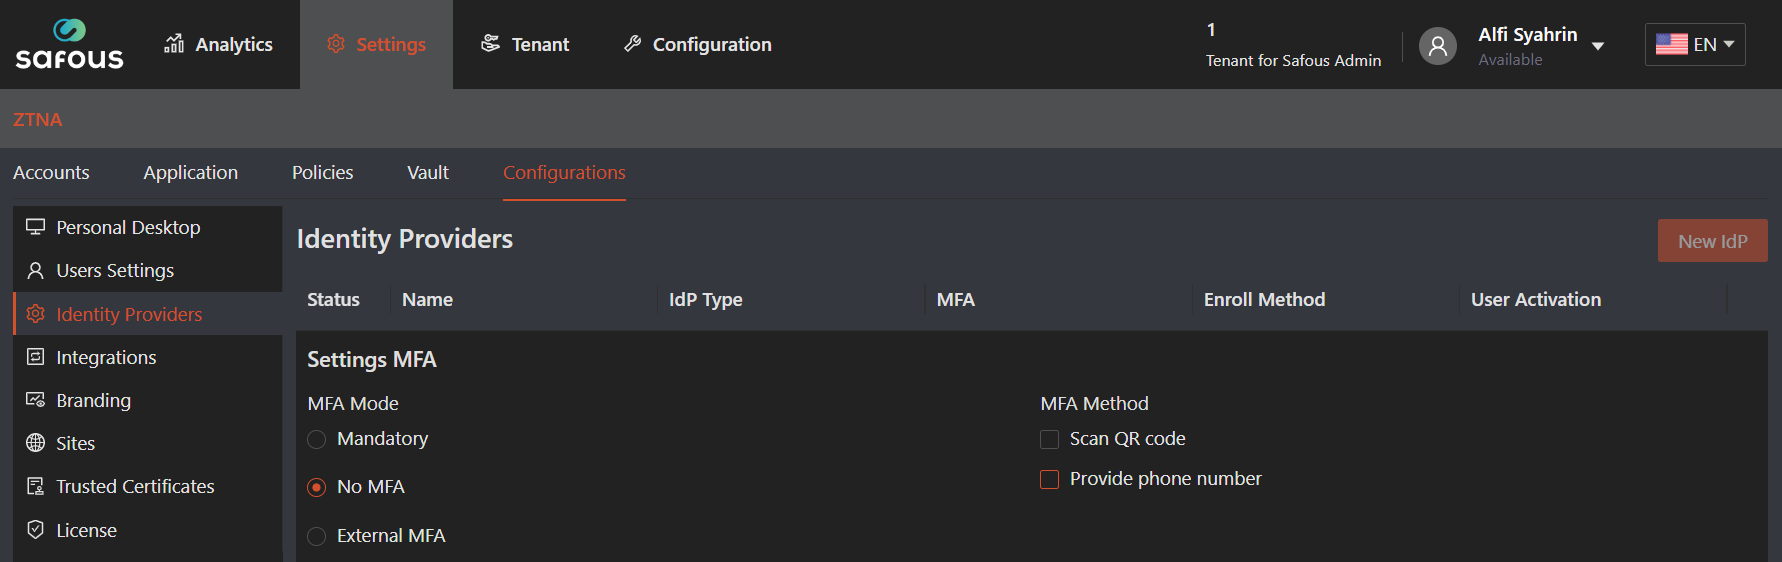Open the EN language dropdown
The image size is (1782, 562).
[x=1695, y=45]
